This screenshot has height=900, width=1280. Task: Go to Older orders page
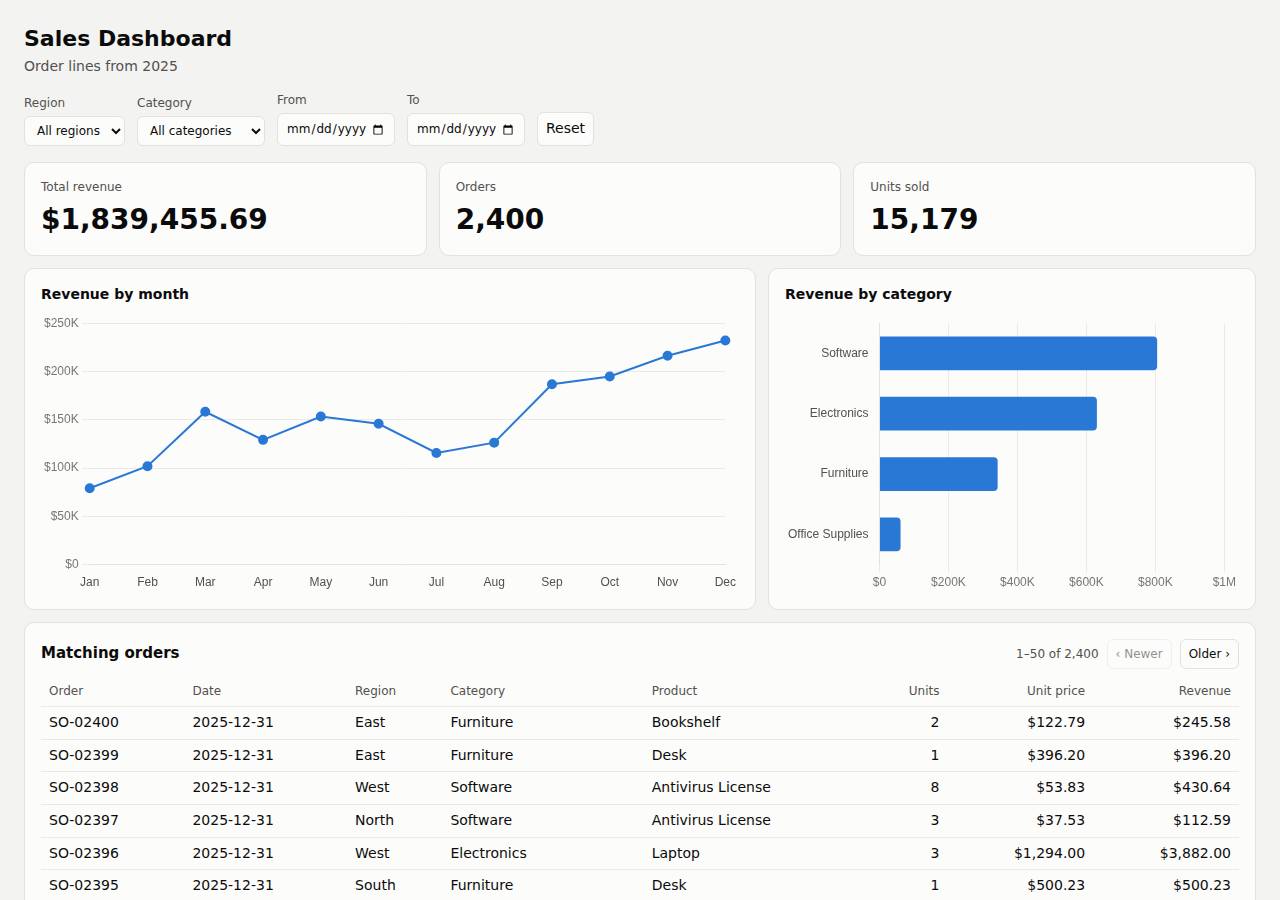1209,654
